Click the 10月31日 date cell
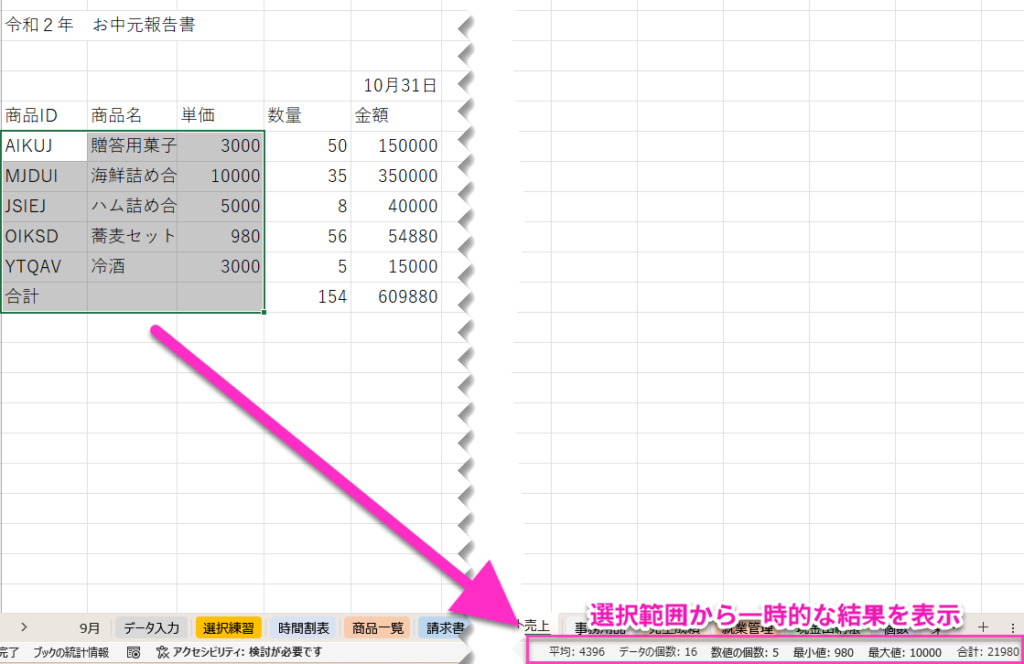 point(395,86)
